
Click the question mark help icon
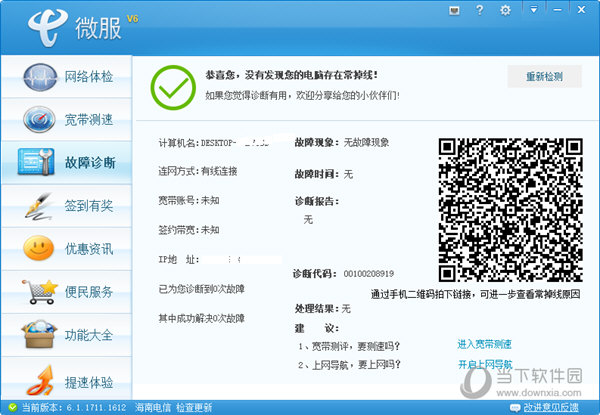coord(479,10)
